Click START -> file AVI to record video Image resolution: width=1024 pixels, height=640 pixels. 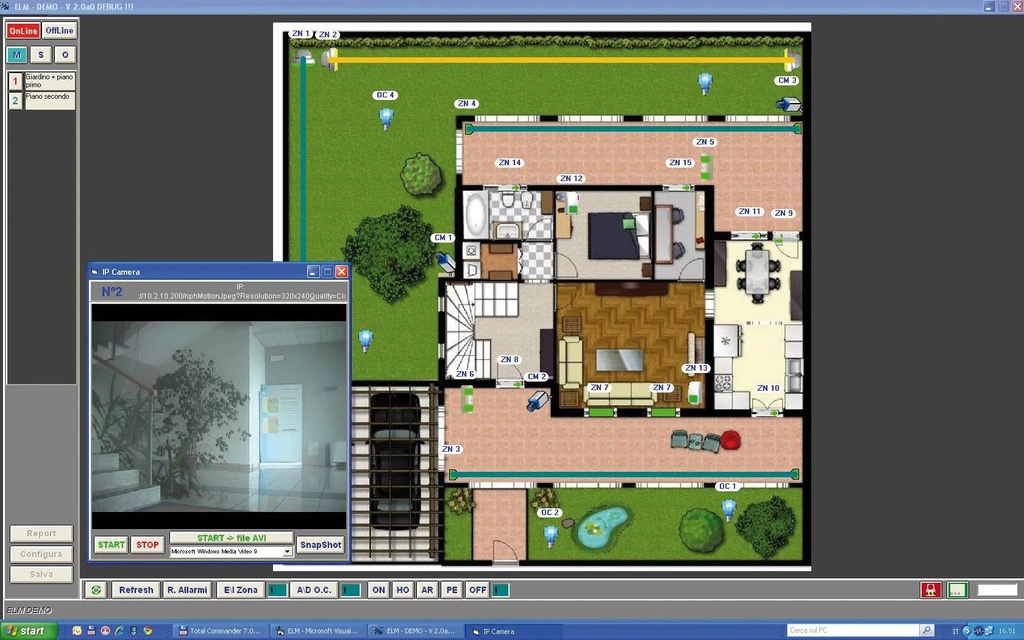233,537
